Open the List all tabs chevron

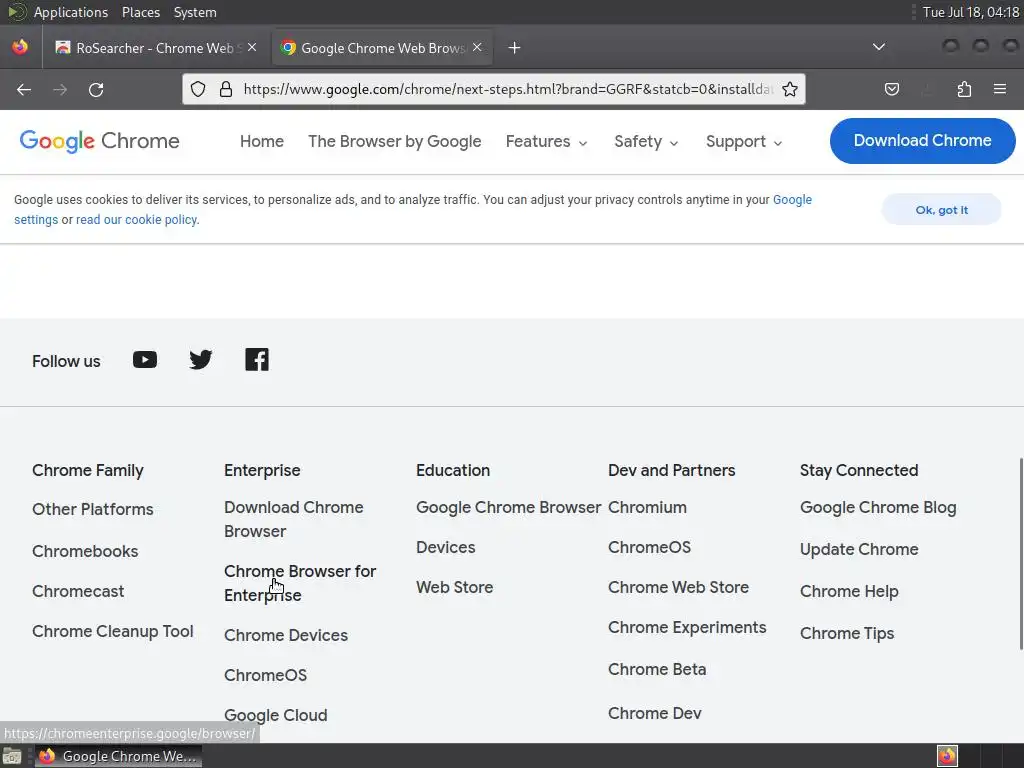878,47
